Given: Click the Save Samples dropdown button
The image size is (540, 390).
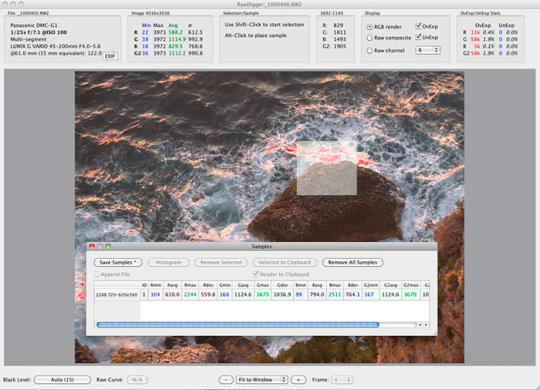Looking at the screenshot, I should point(118,263).
